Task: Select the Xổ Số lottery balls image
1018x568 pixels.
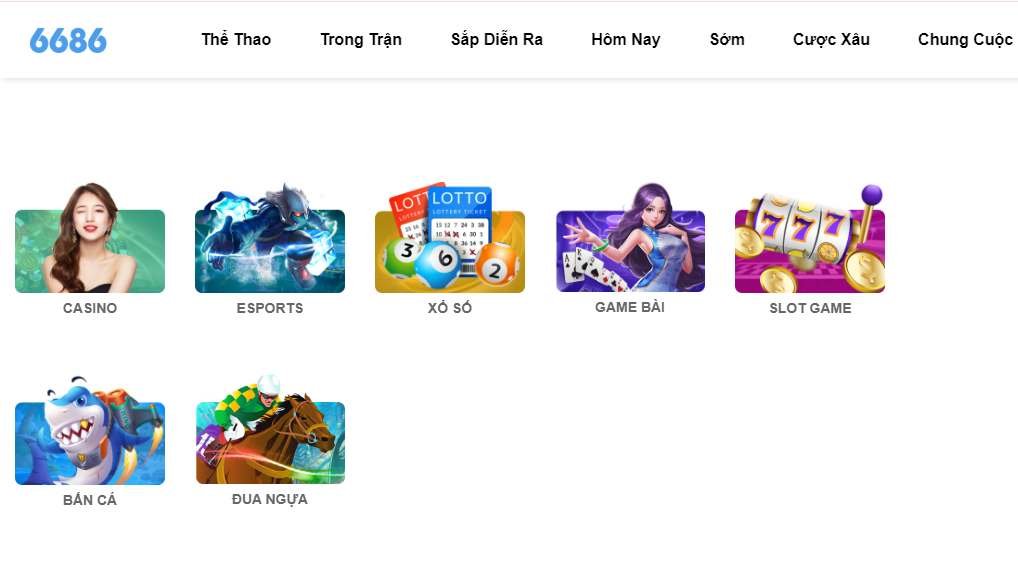Action: [450, 238]
